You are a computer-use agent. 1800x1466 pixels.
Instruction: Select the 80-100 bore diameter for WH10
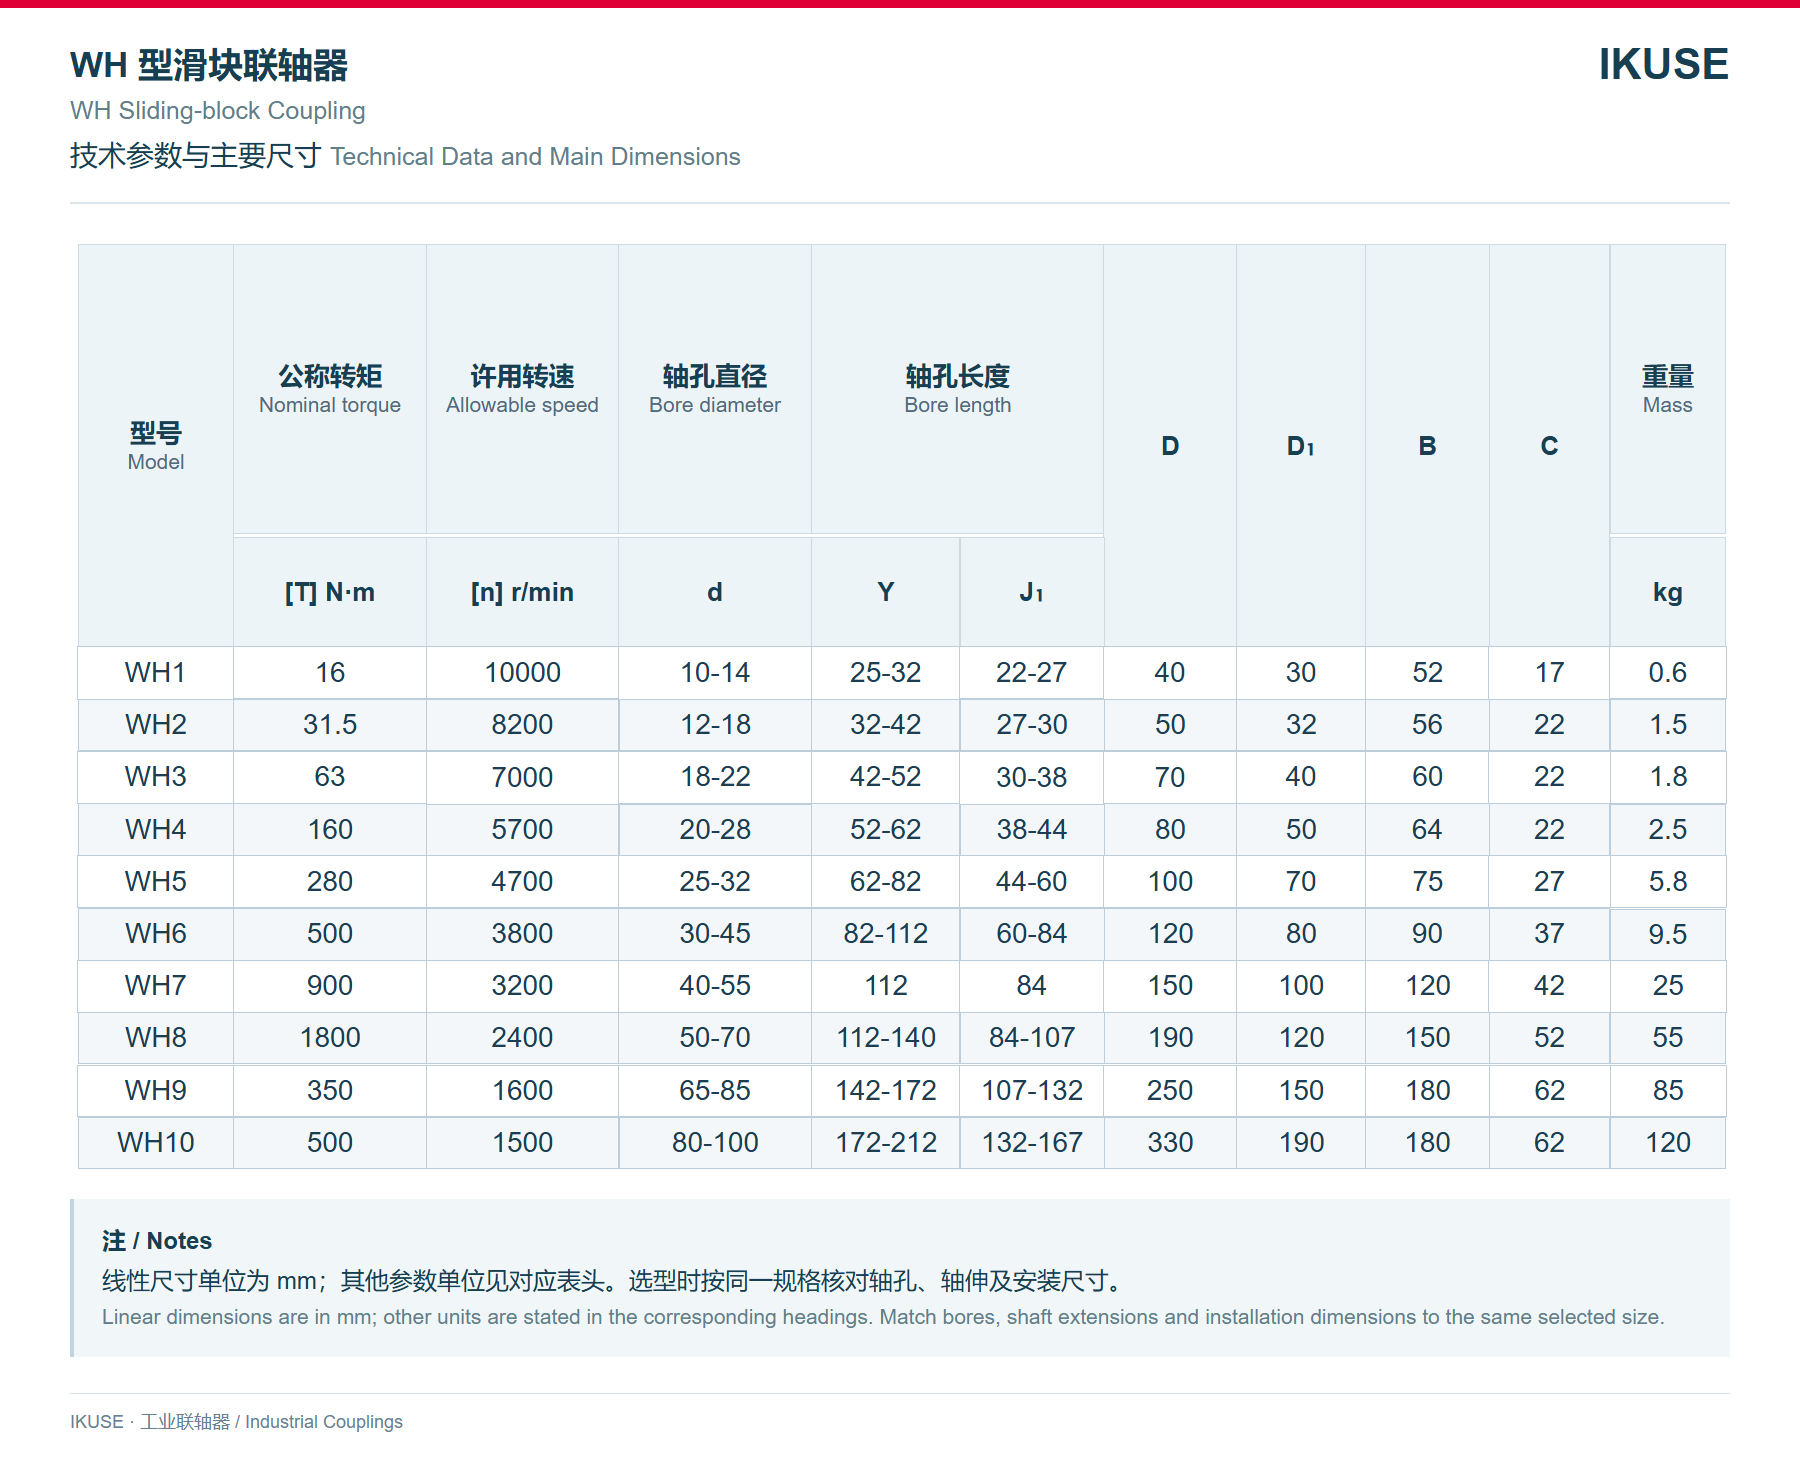pos(715,1142)
